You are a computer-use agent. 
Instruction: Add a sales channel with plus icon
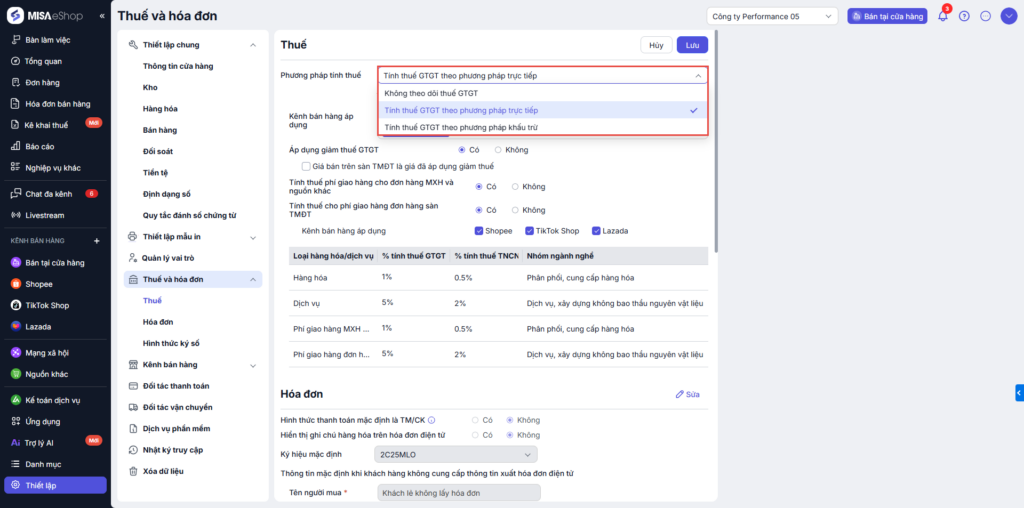coord(97,241)
